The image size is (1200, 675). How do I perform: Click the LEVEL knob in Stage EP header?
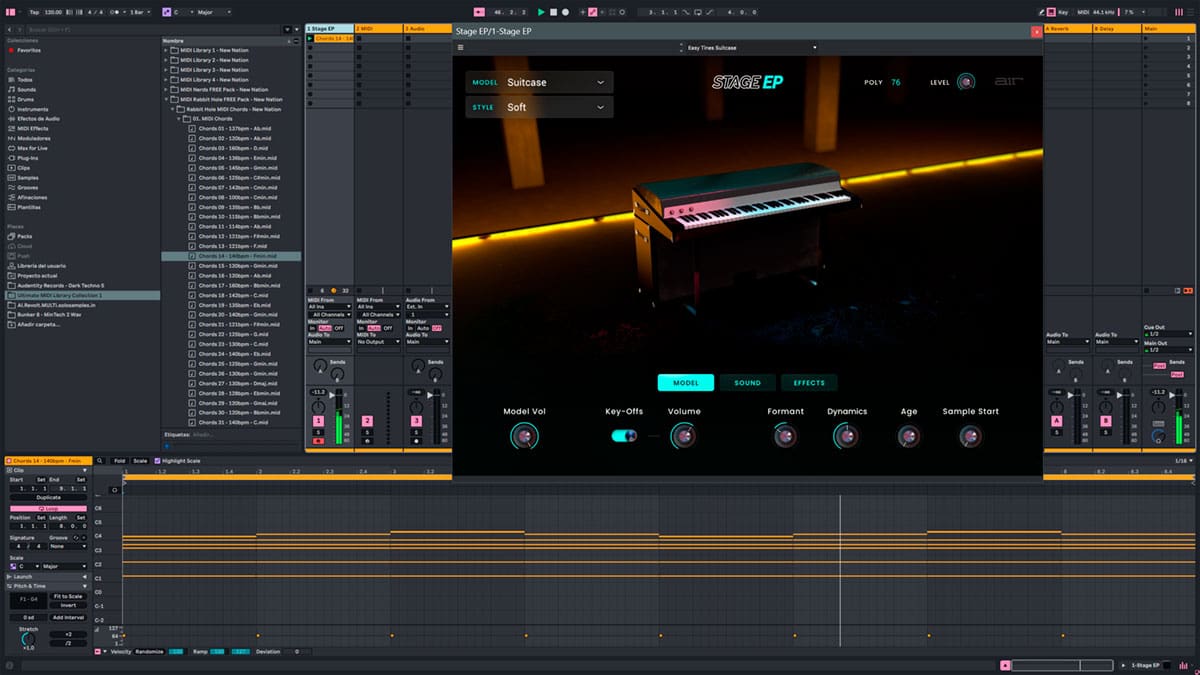pyautogui.click(x=965, y=82)
